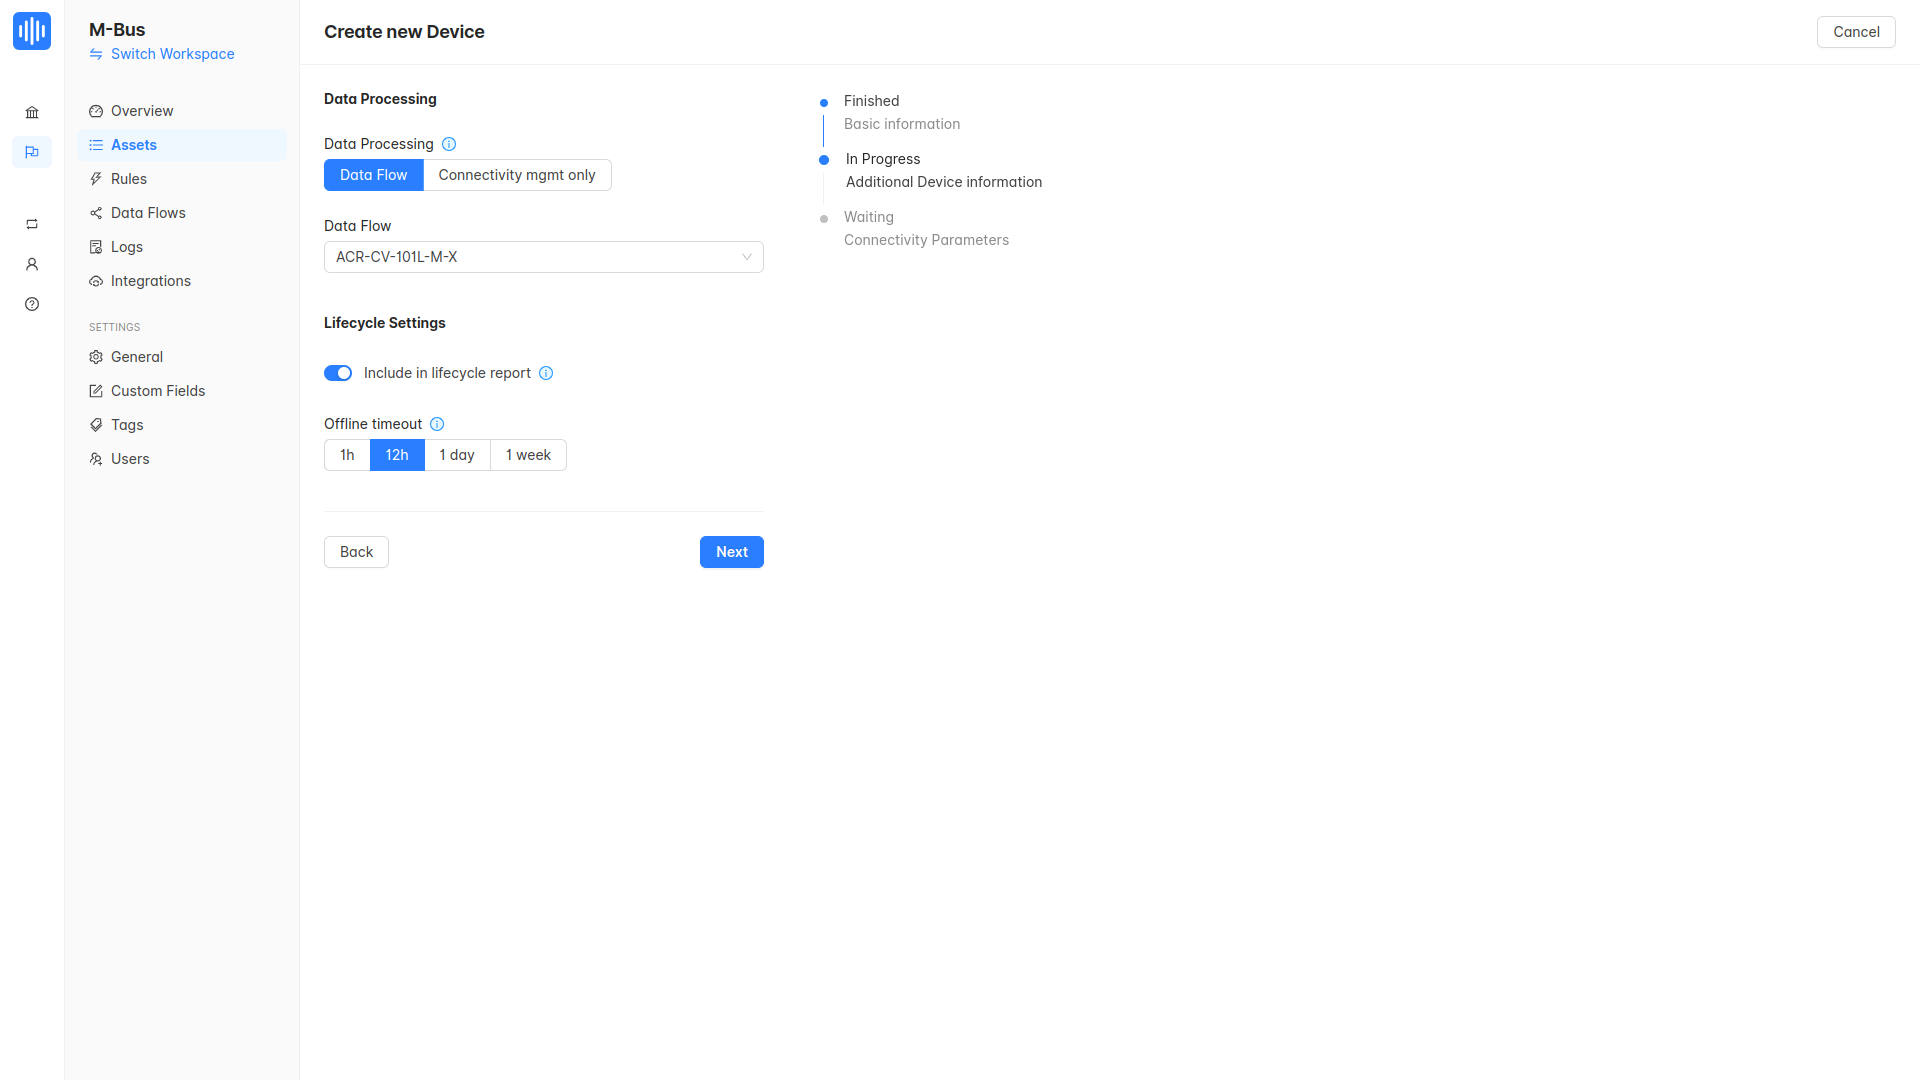Viewport: 1920px width, 1080px height.
Task: Open the user profile icon in rail
Action: 32,264
